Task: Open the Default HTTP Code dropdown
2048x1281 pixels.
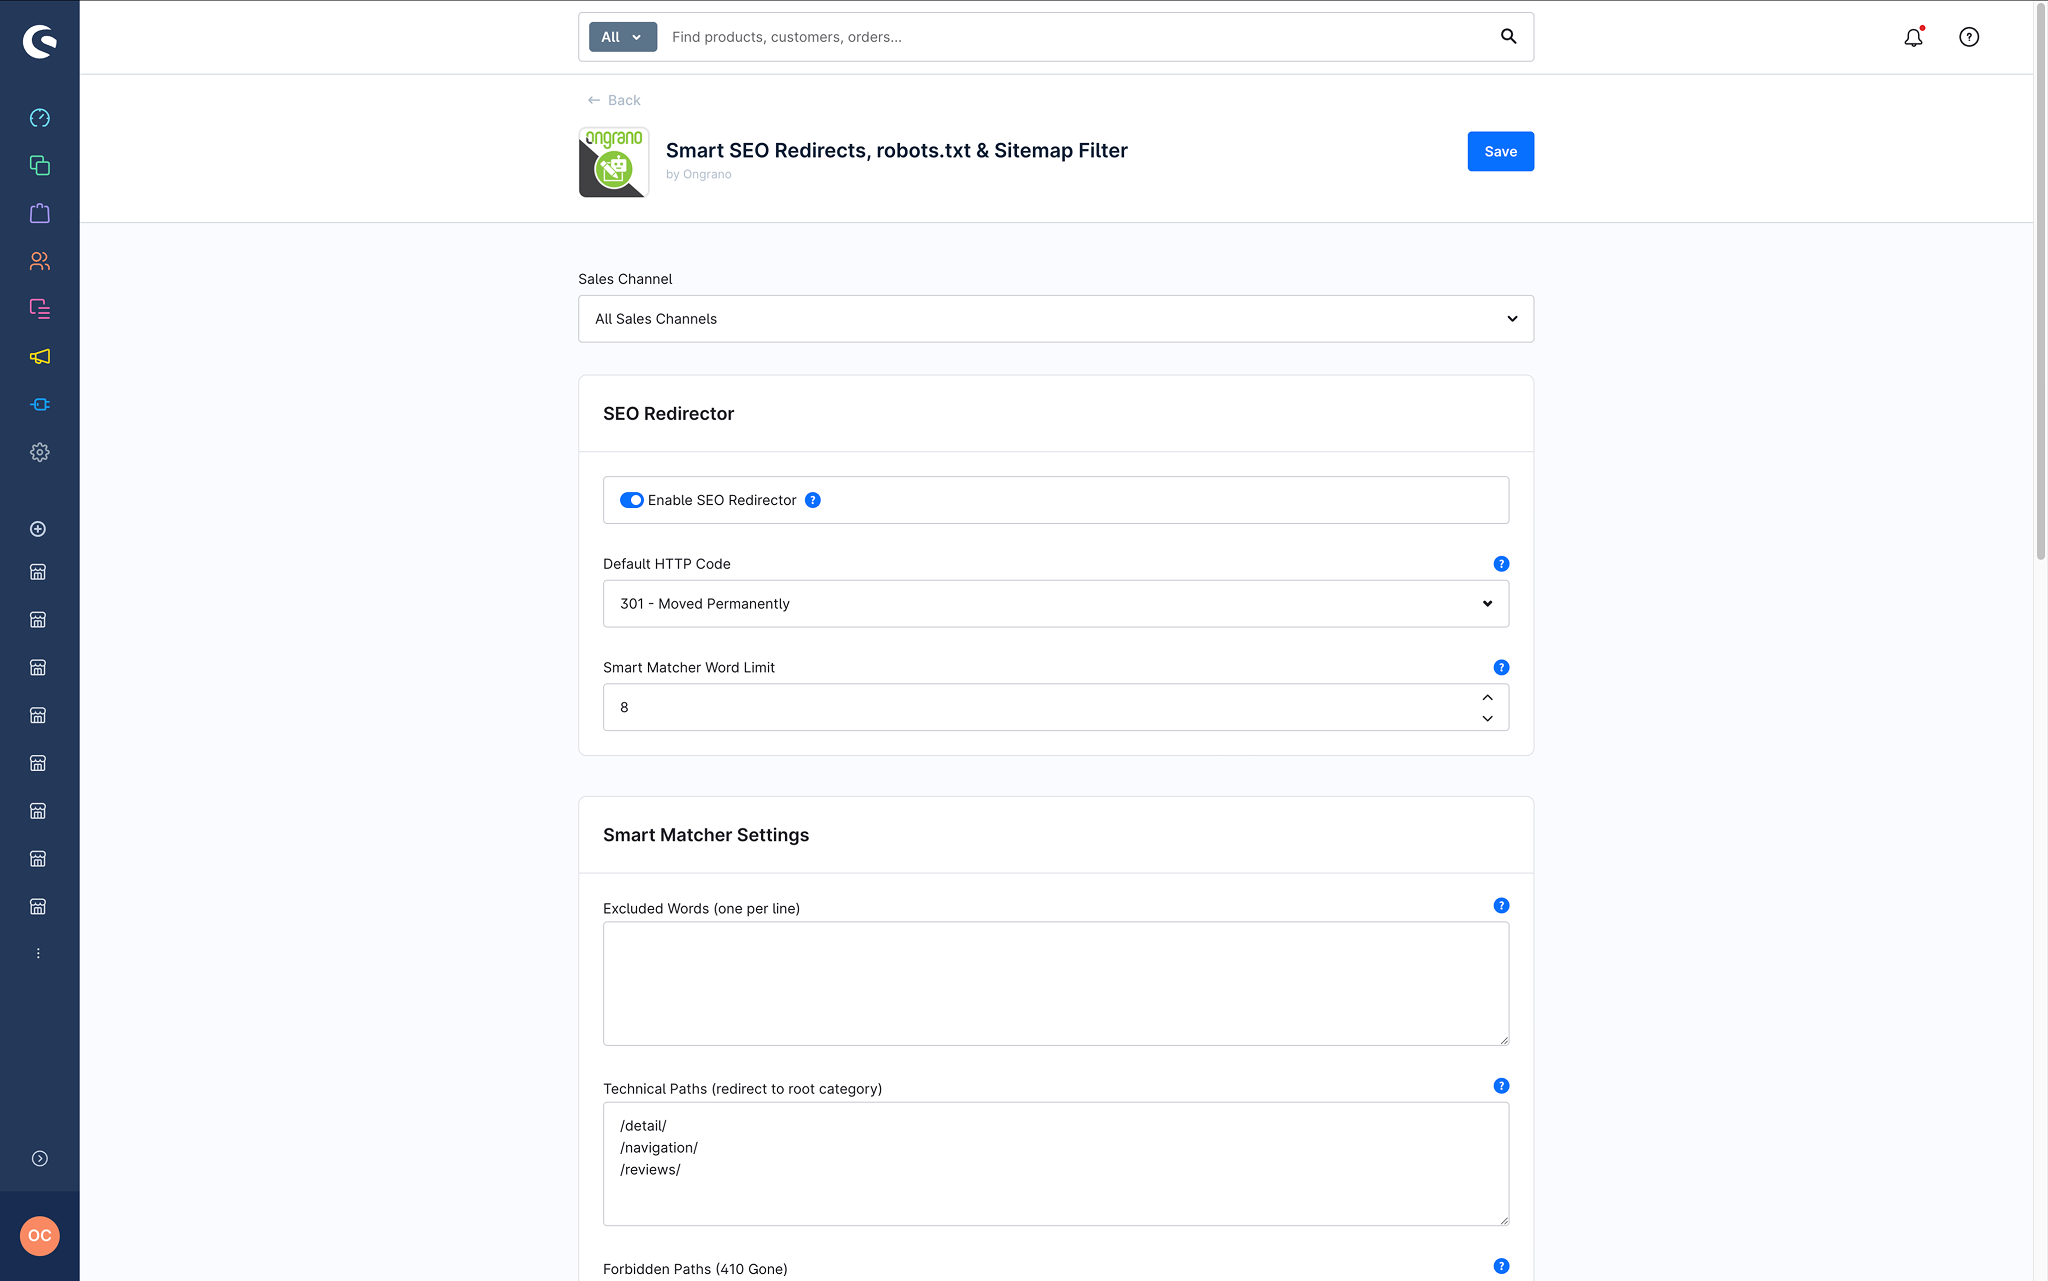Action: point(1056,604)
